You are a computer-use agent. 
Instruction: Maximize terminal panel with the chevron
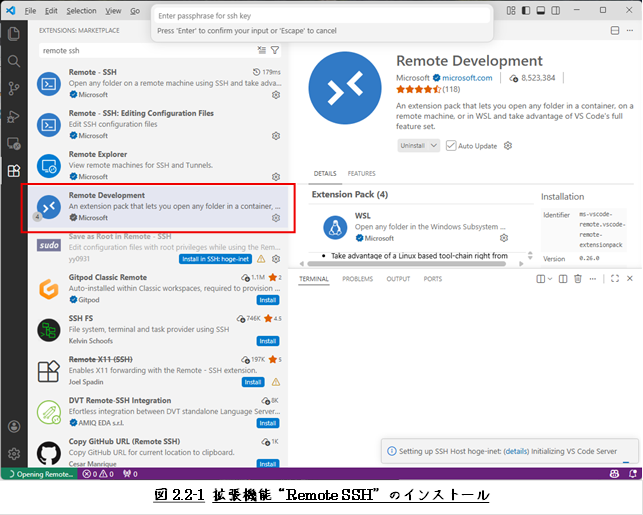click(x=614, y=278)
